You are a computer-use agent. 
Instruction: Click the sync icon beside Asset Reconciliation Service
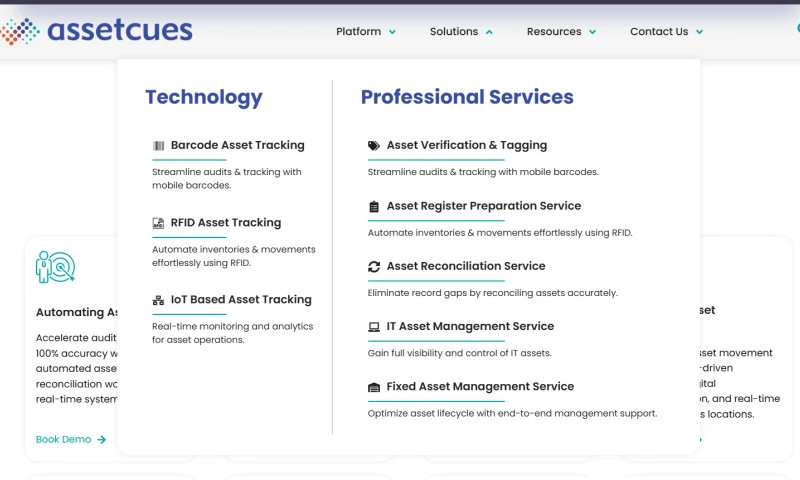pos(374,267)
